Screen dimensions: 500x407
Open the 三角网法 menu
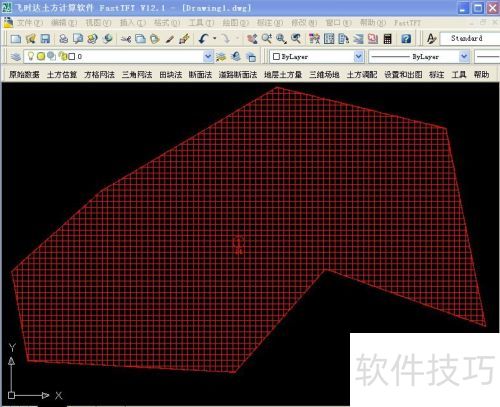[137, 75]
